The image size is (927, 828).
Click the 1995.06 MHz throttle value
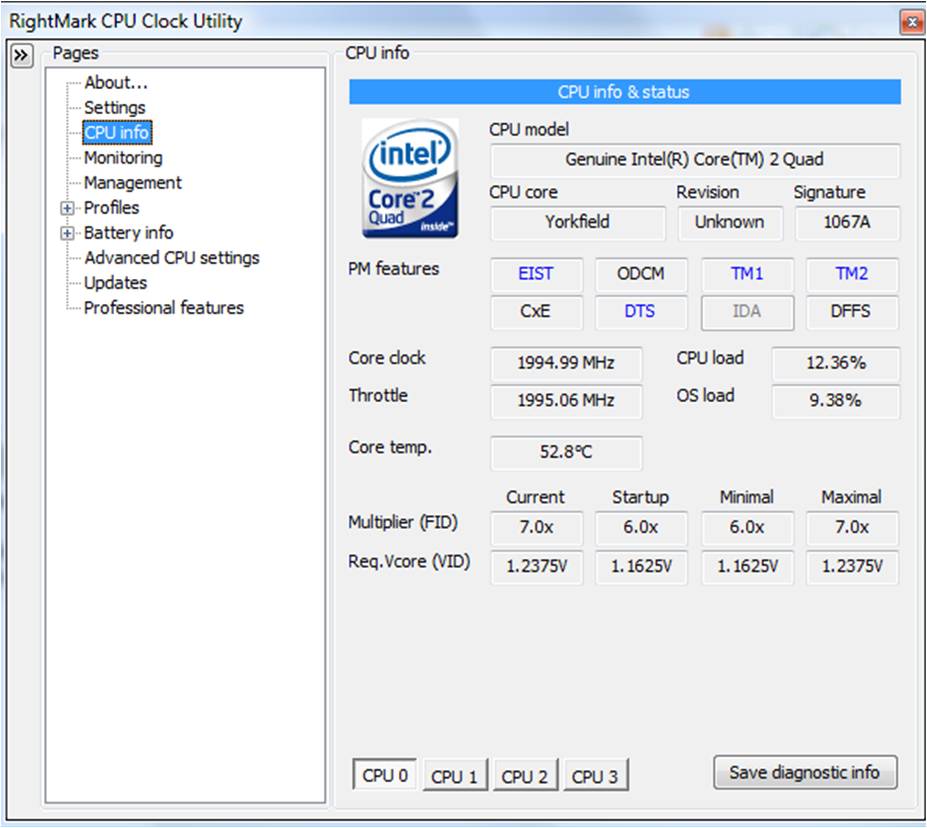click(566, 401)
